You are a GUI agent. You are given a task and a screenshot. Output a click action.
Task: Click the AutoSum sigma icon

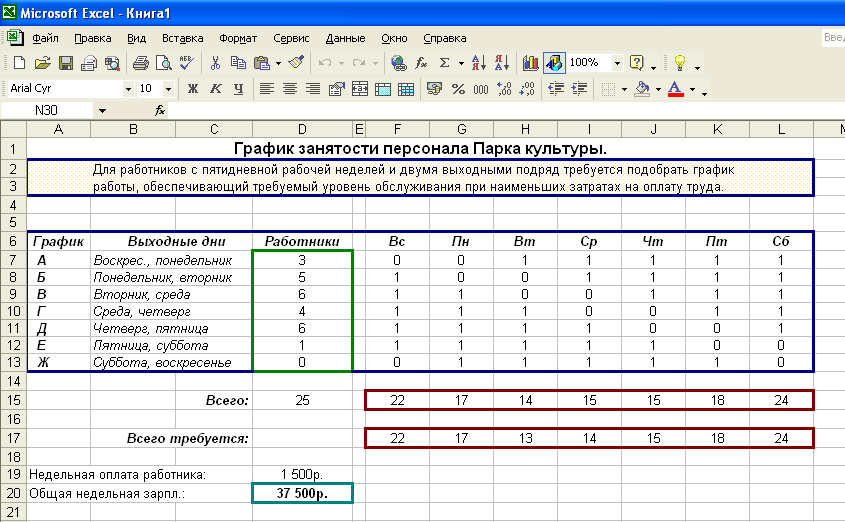pos(446,63)
